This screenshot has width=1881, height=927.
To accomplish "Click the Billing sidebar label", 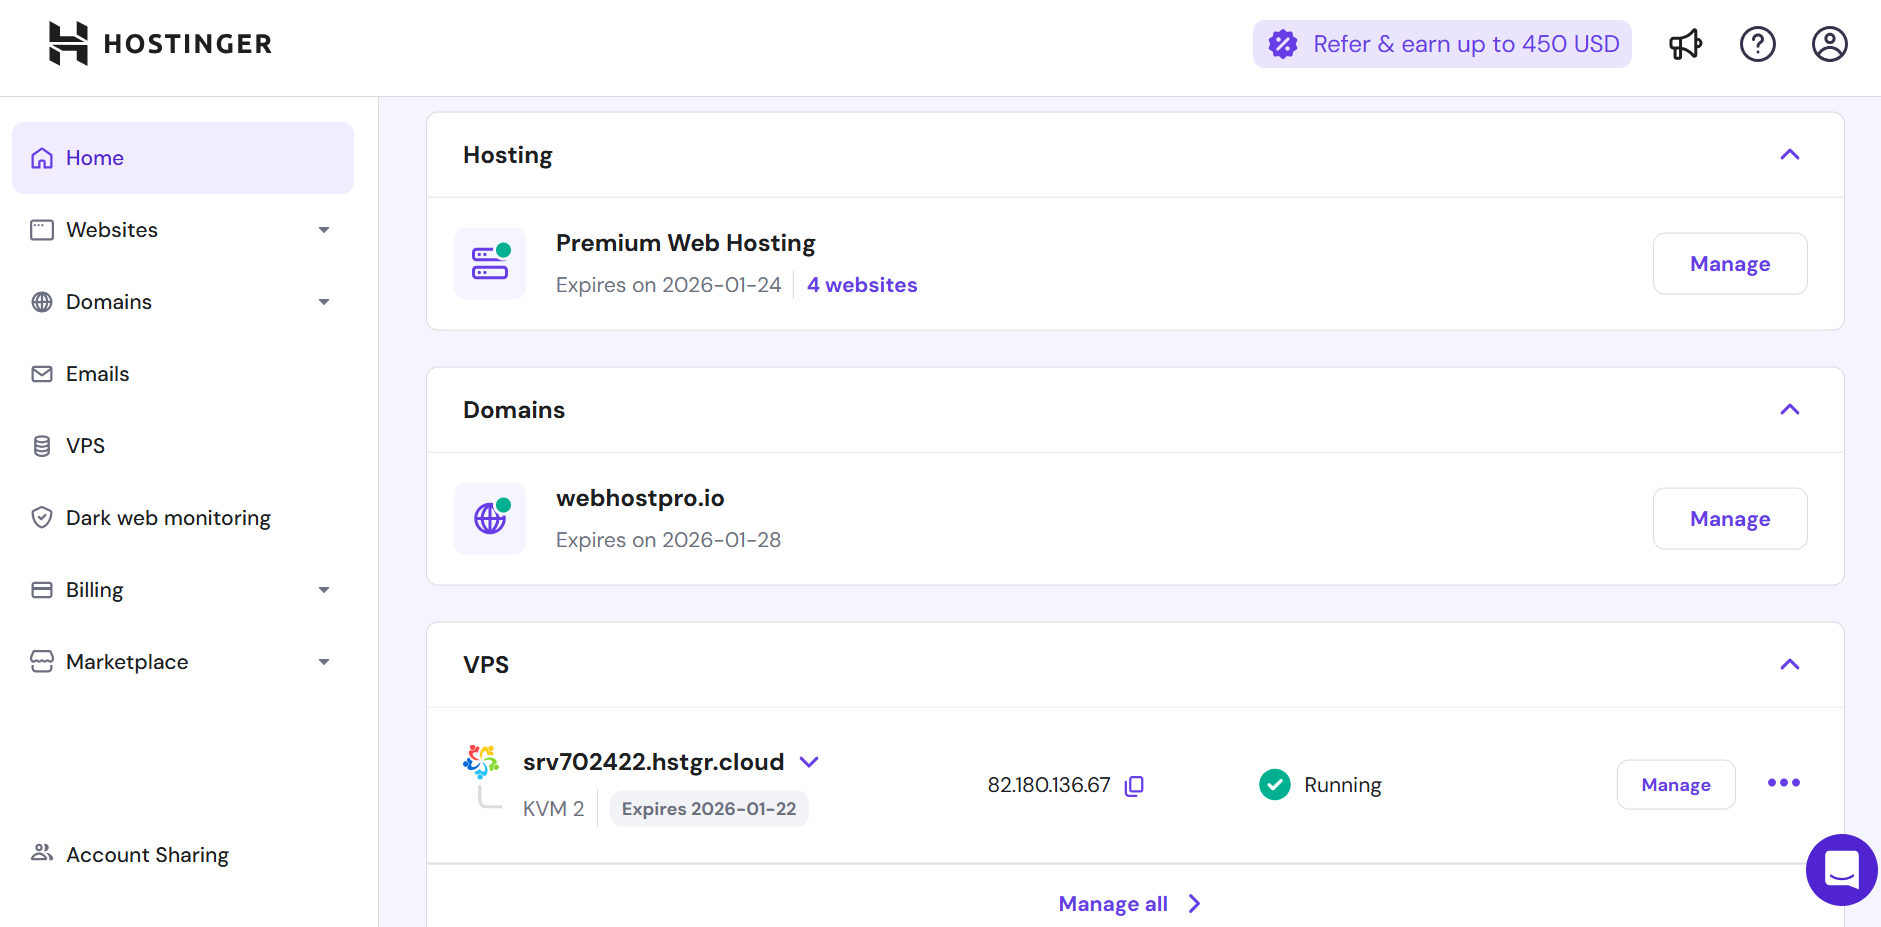I will tap(94, 590).
